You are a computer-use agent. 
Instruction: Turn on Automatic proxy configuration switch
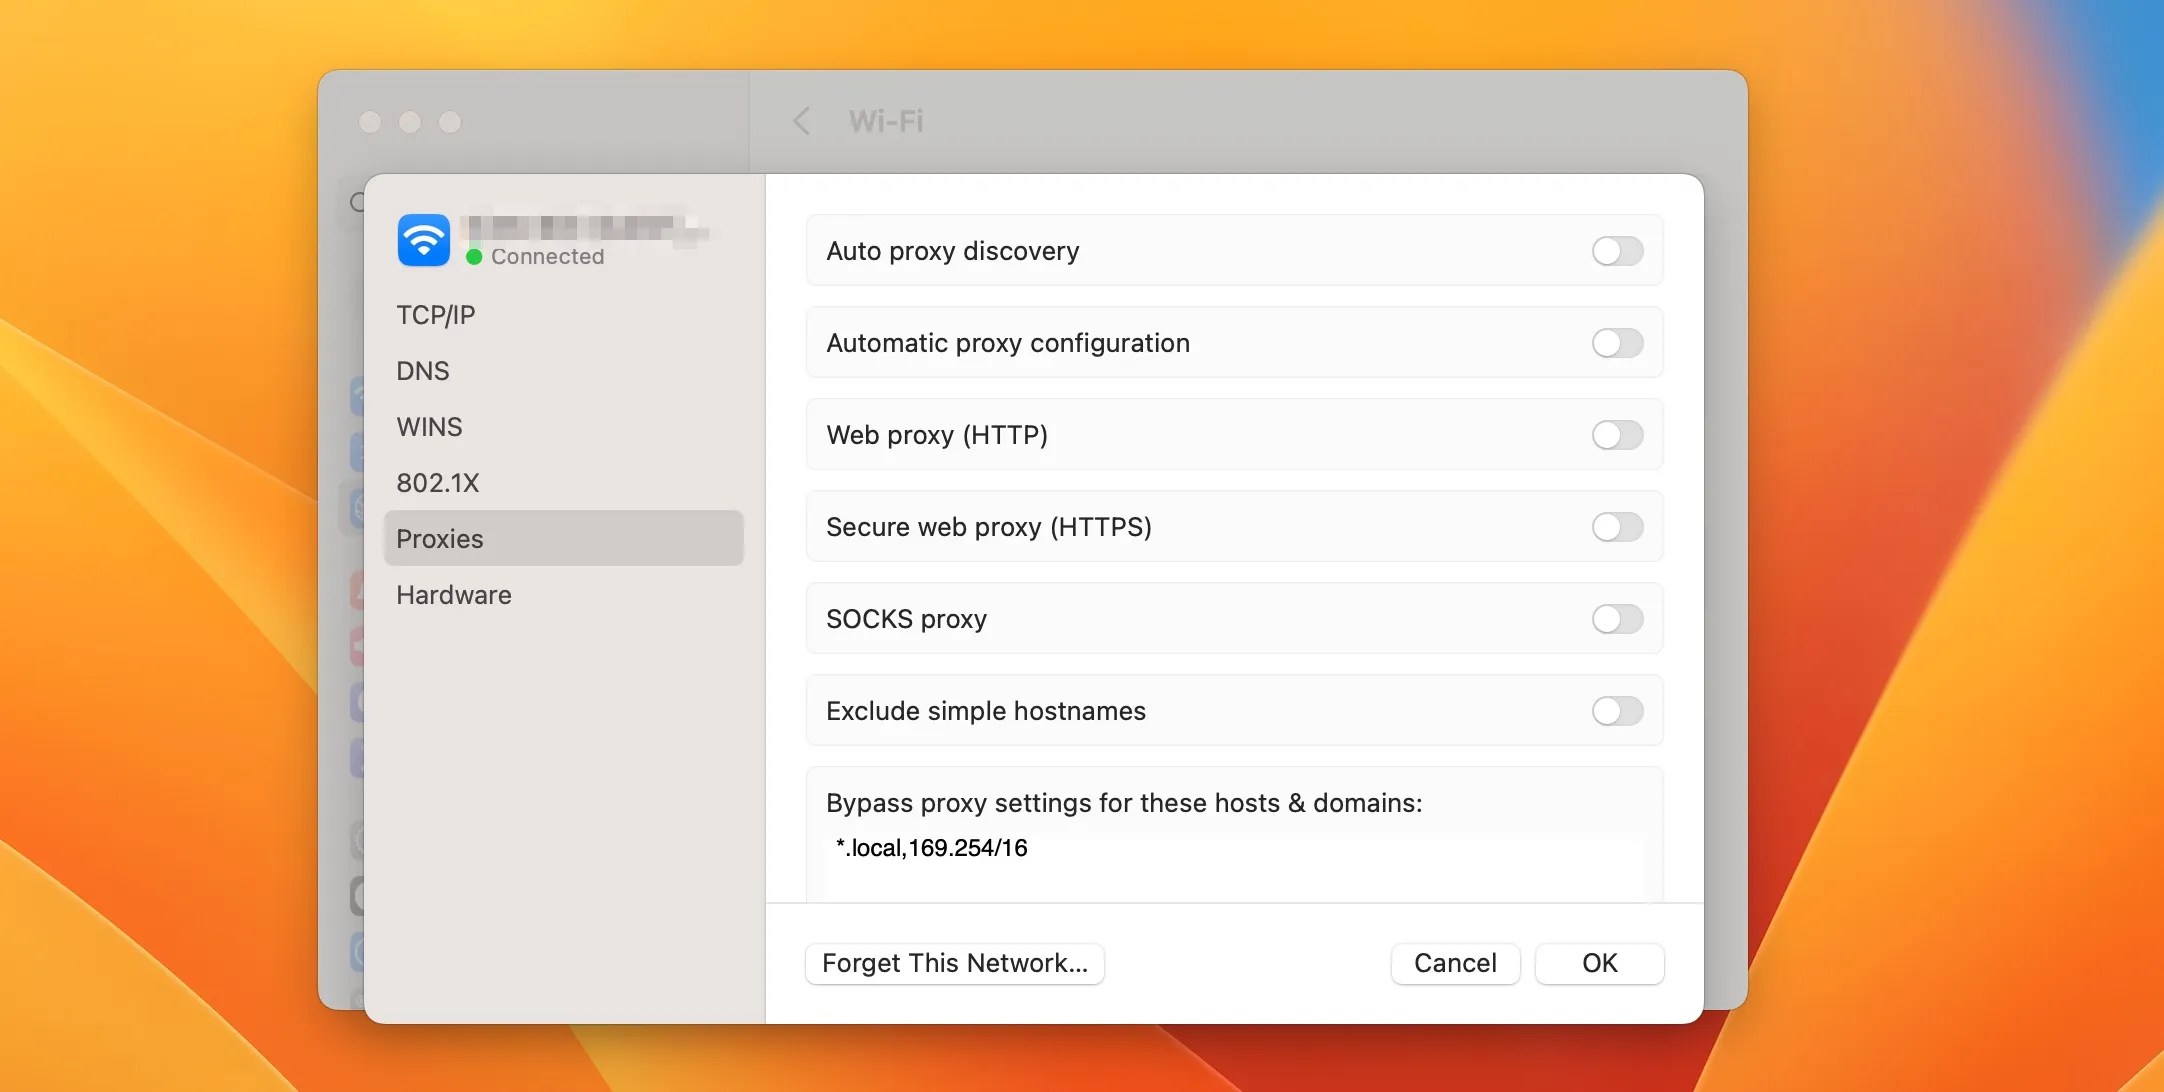point(1617,343)
